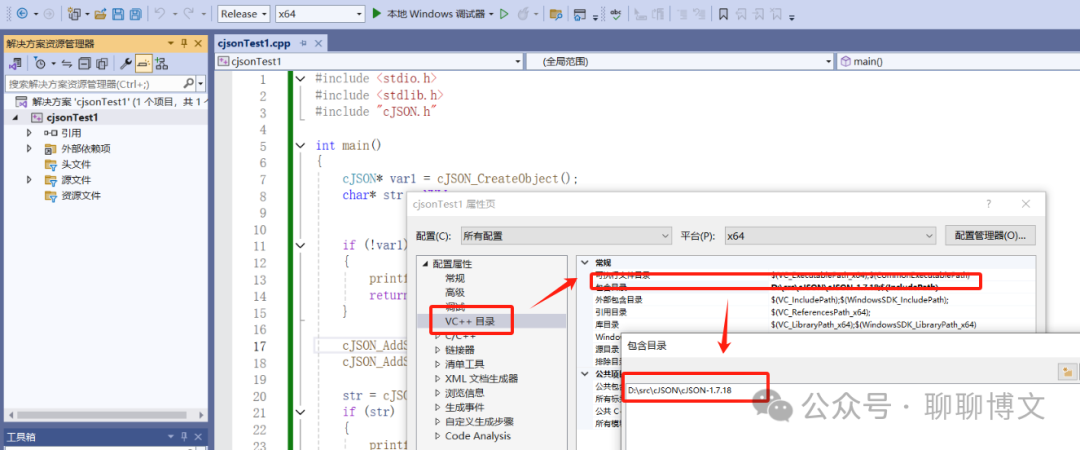The image size is (1080, 450).
Task: Start debugging with the green play icon
Action: [x=377, y=13]
